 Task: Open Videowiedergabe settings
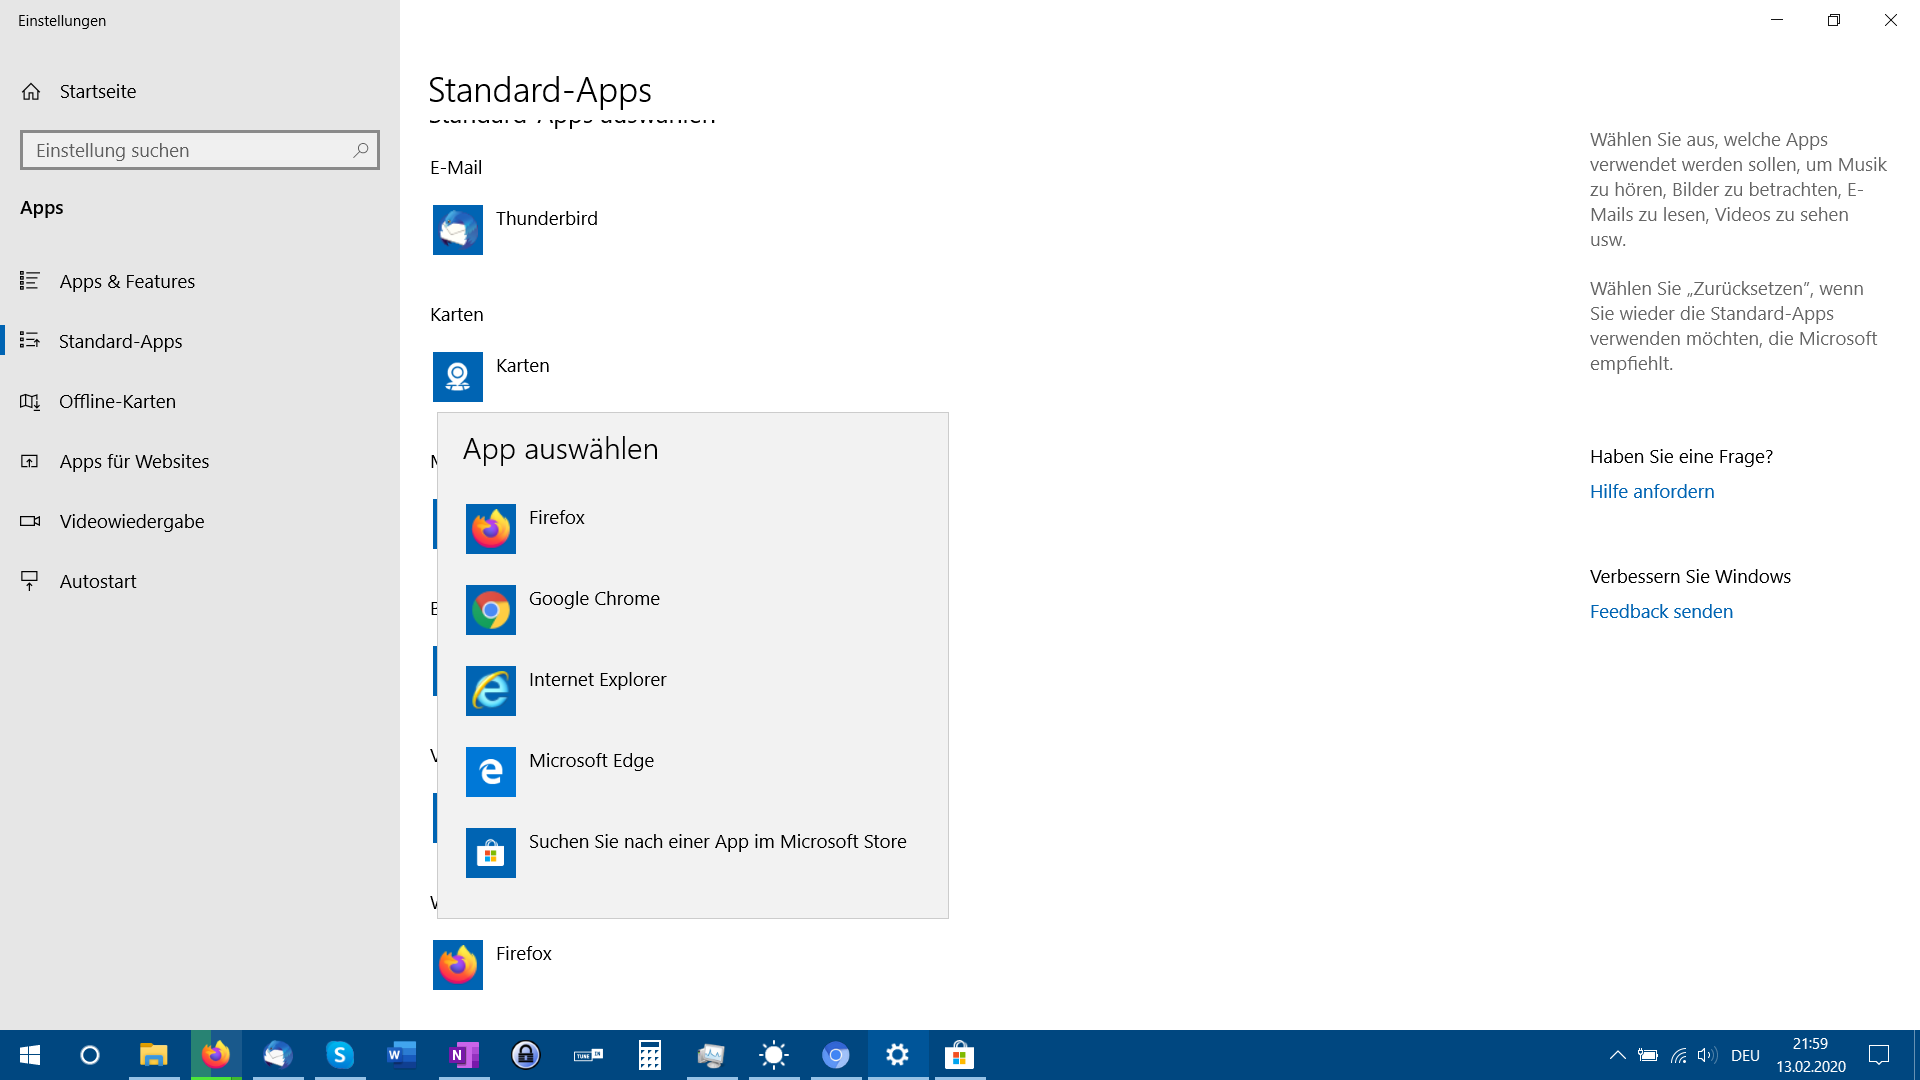(x=131, y=521)
